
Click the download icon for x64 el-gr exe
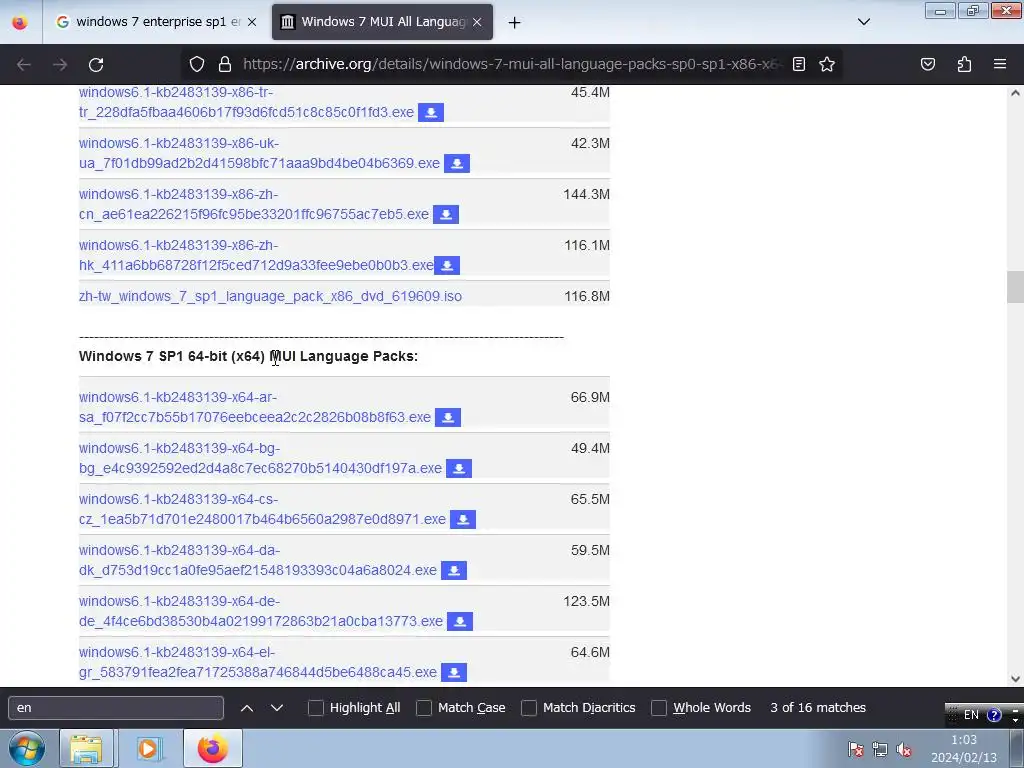tap(454, 672)
